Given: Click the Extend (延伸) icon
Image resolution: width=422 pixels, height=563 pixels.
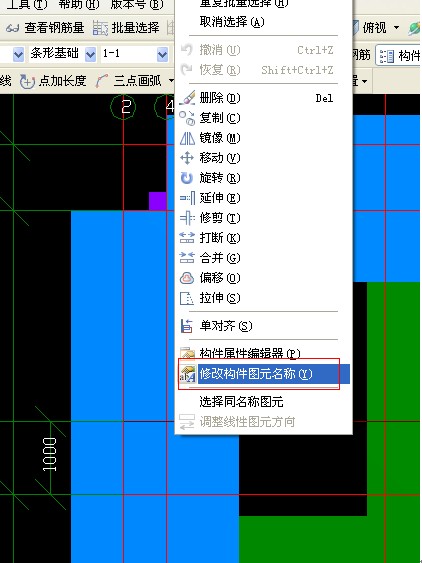Looking at the screenshot, I should (x=187, y=198).
